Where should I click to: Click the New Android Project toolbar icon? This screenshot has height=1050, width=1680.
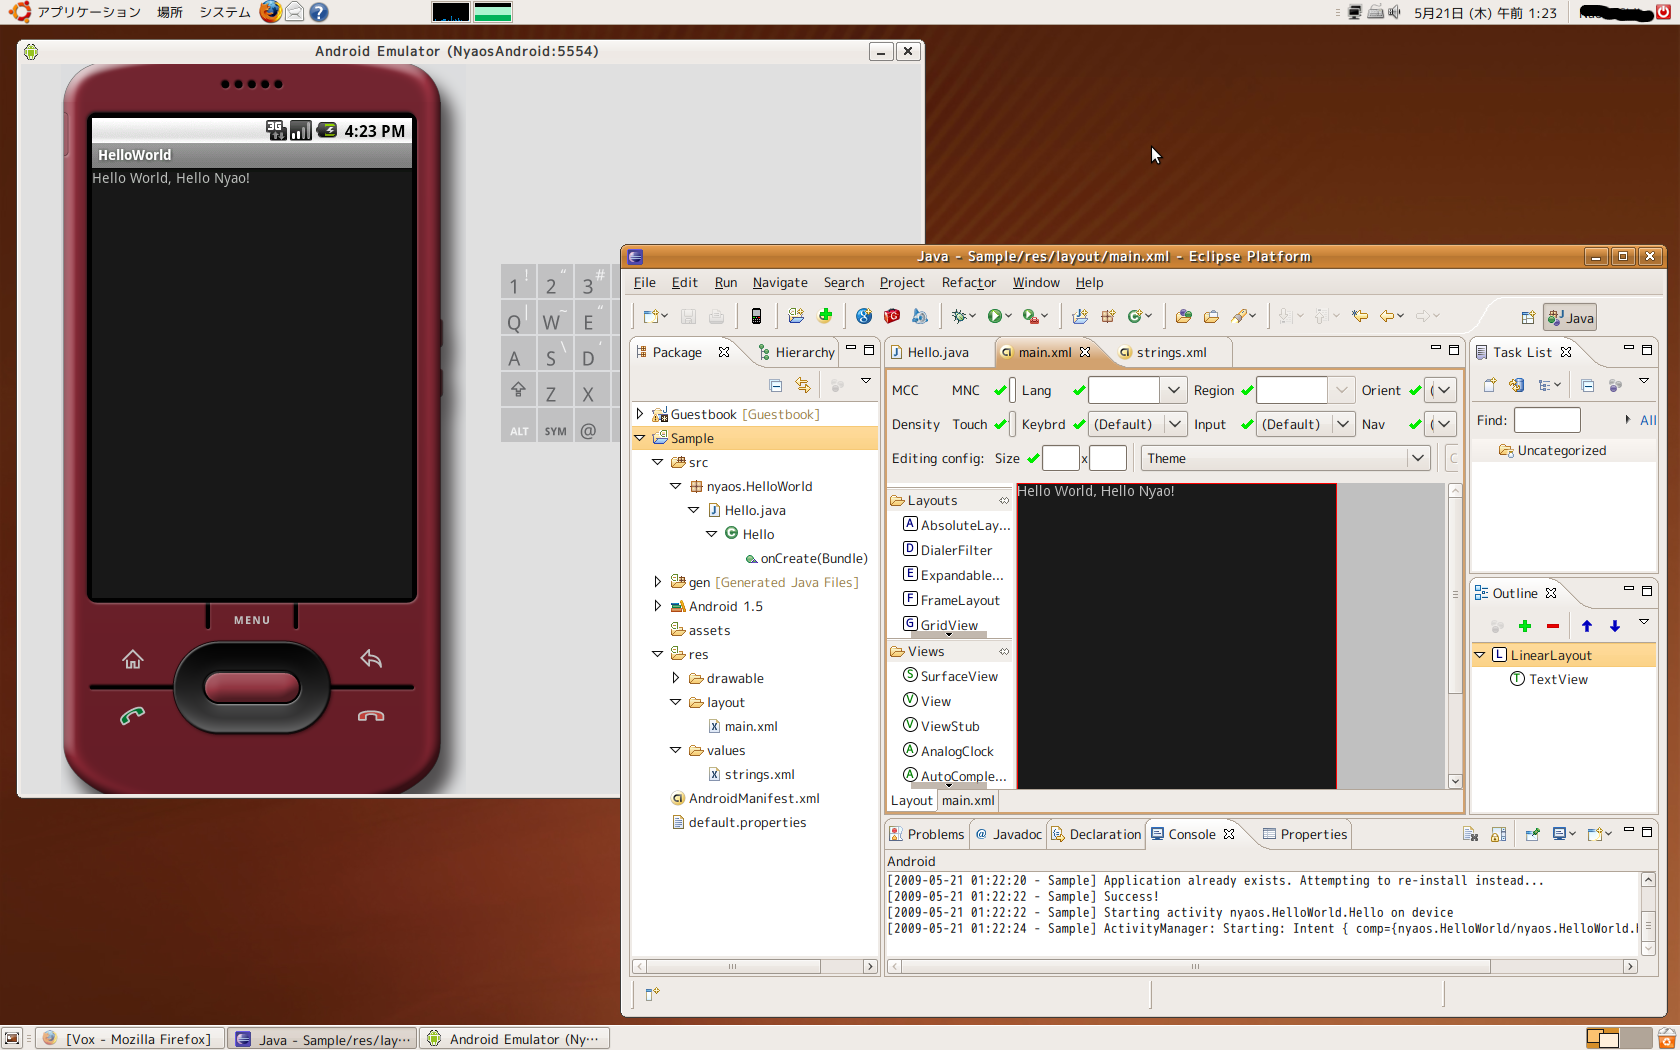tap(796, 316)
